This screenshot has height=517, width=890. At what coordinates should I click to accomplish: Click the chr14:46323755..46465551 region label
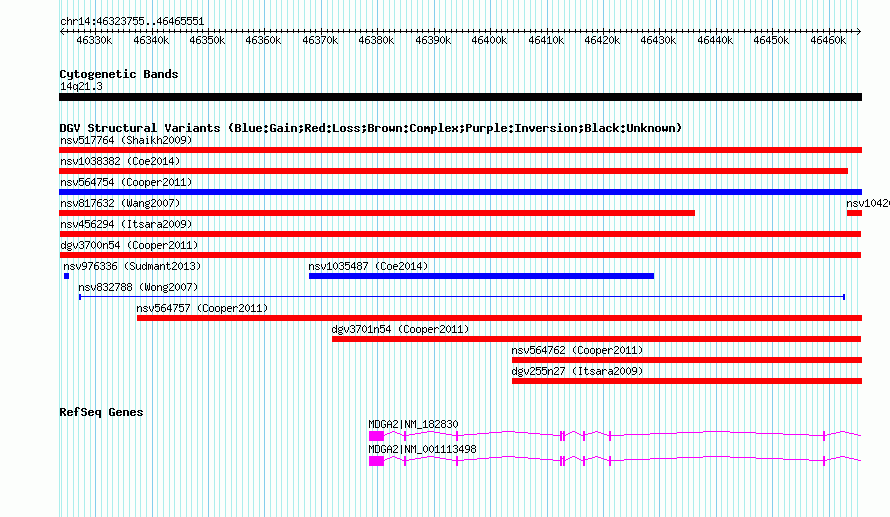[x=132, y=21]
